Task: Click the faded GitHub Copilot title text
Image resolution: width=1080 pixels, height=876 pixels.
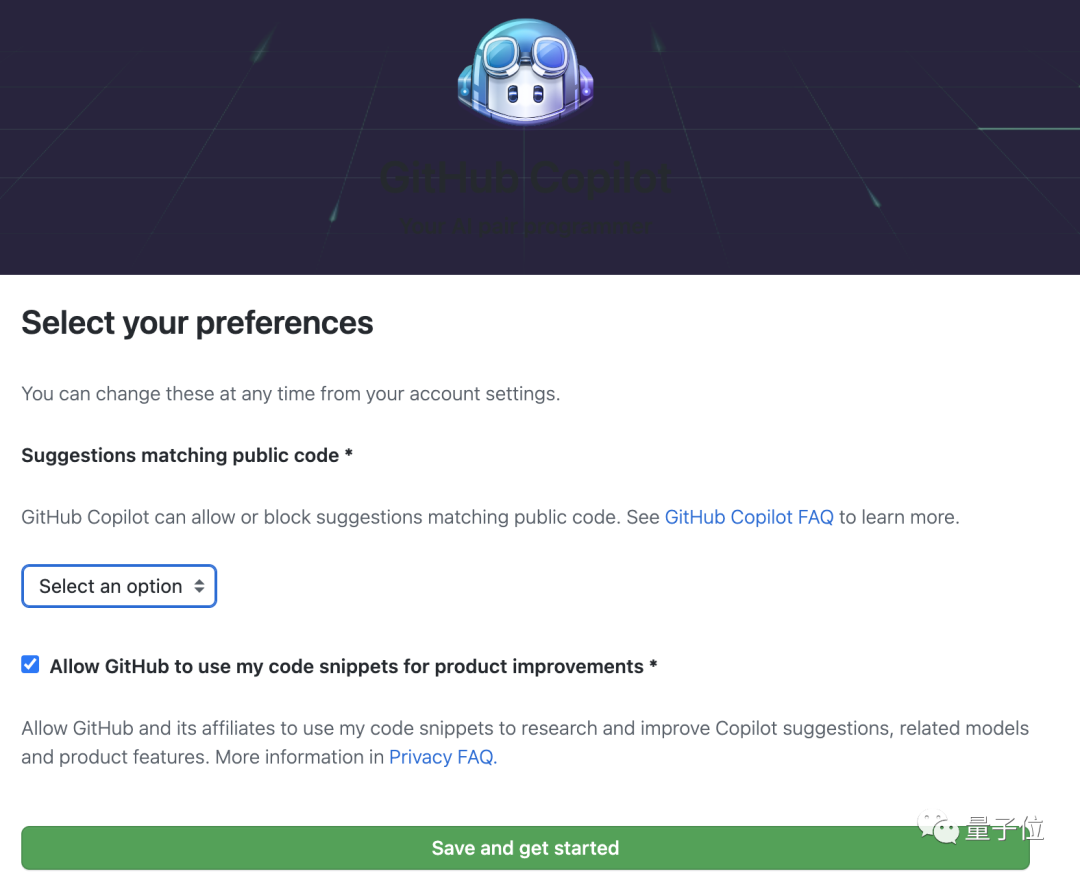Action: coord(525,178)
